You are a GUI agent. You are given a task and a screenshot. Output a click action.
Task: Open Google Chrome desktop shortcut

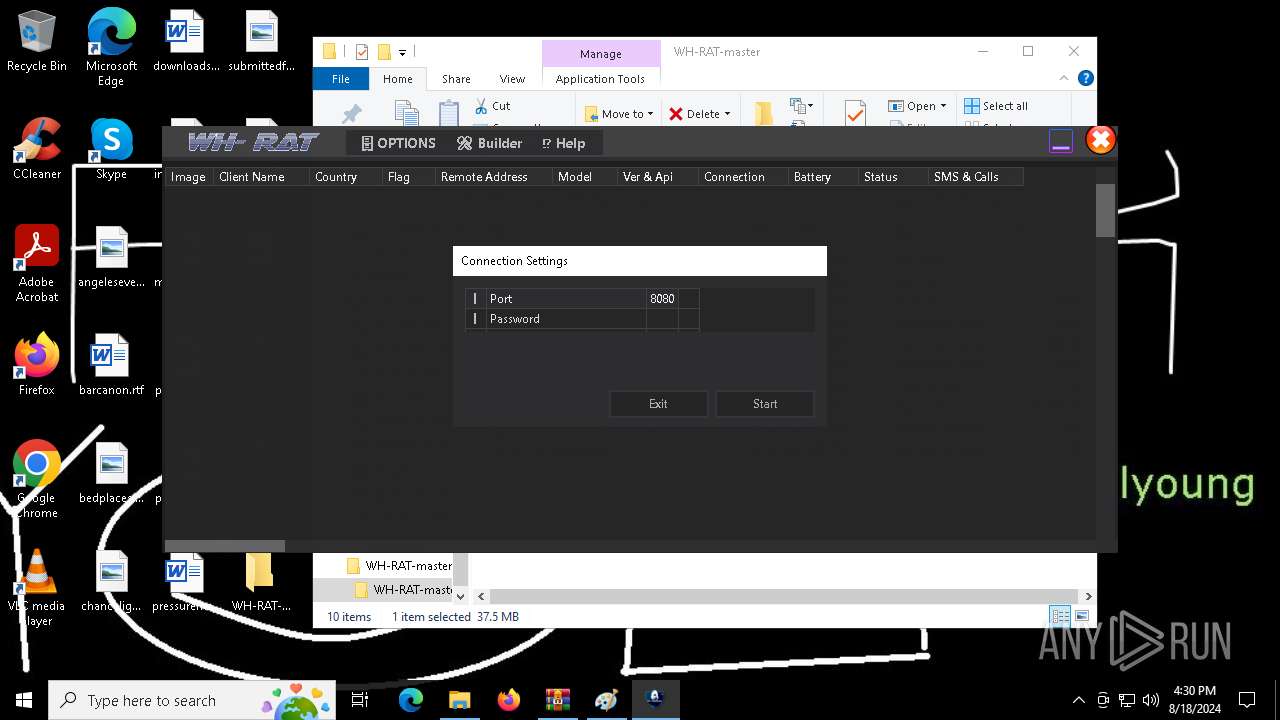click(37, 479)
